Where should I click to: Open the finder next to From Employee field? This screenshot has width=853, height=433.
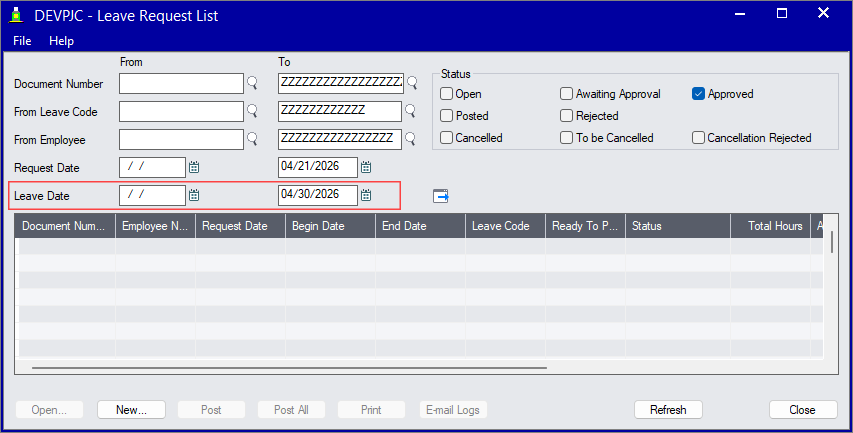pyautogui.click(x=253, y=139)
